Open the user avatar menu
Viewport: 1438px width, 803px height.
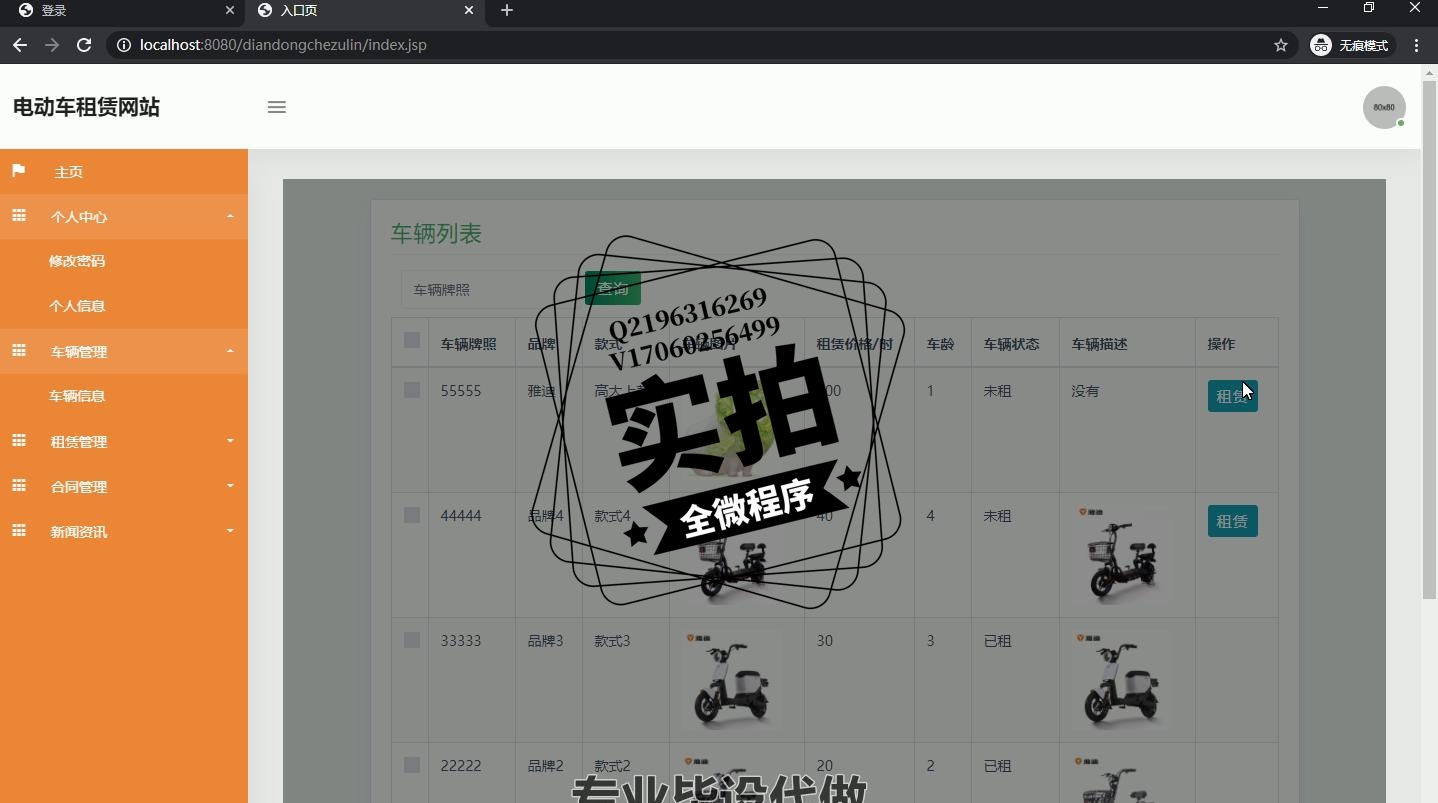tap(1384, 107)
